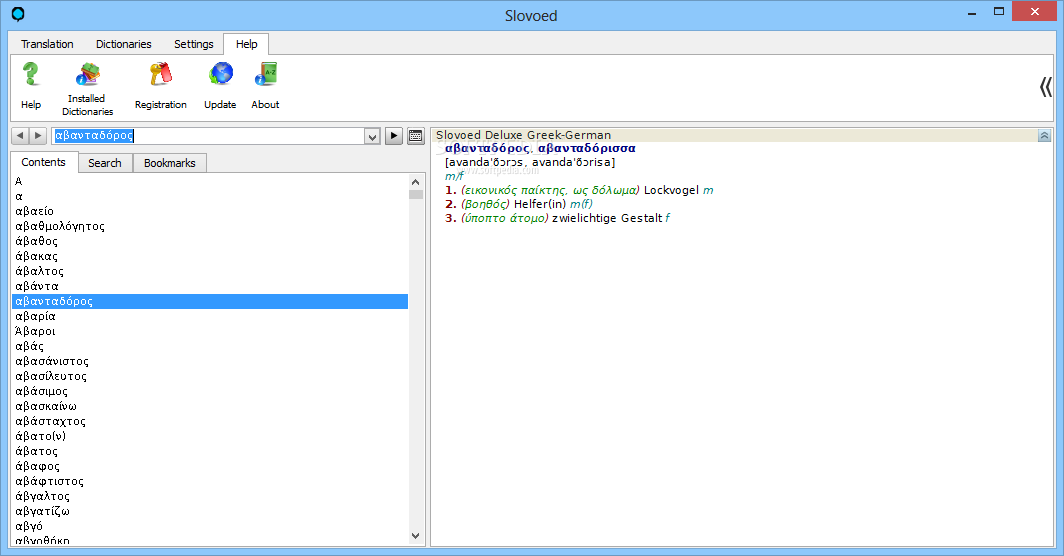
Task: Maximize the Slovoed window
Action: click(x=999, y=12)
